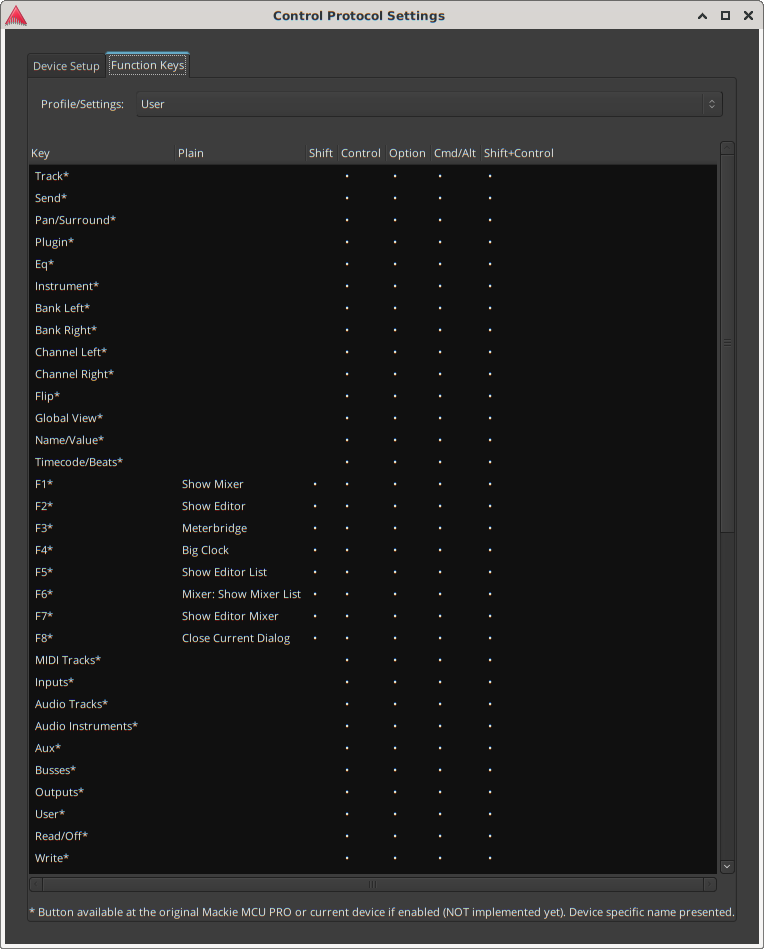Click the window roll-up arrow icon
Screen dimensions: 764x949
704,15
